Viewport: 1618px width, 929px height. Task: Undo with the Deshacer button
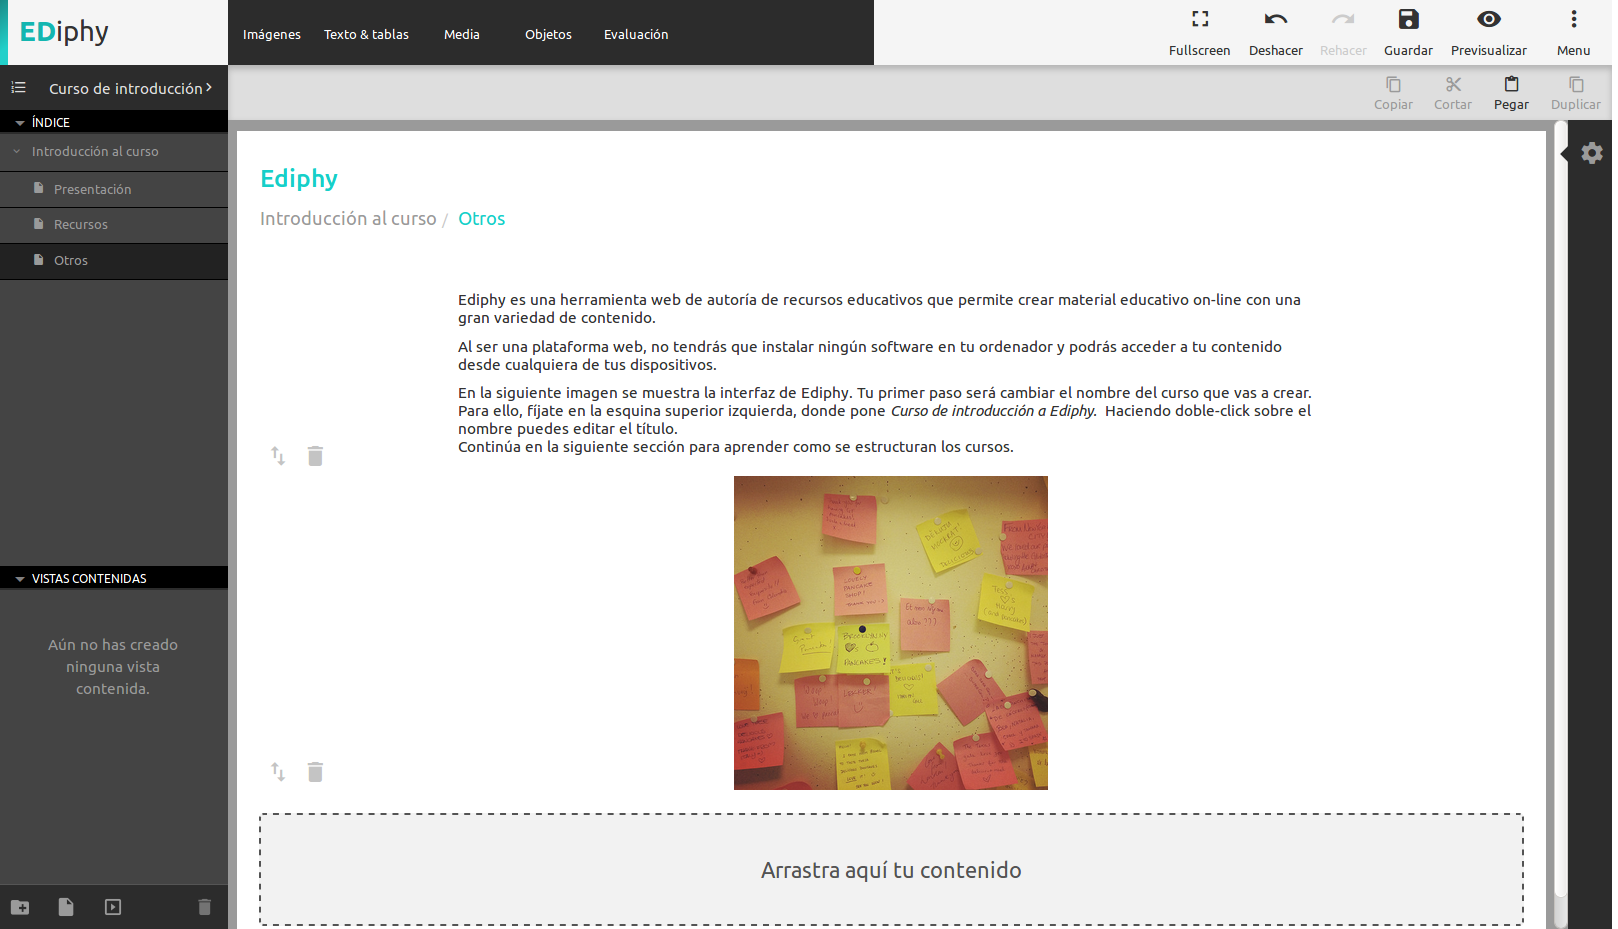tap(1276, 33)
